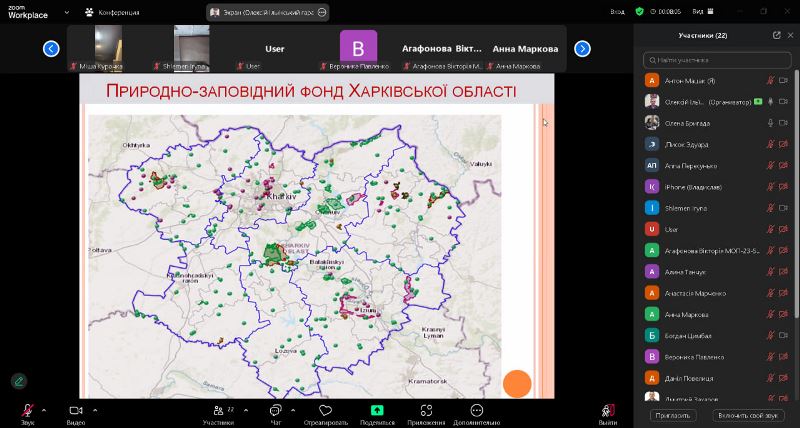The height and width of the screenshot is (428, 800).
Task: Click Богдан Цимбал camera icon
Action: click(783, 336)
